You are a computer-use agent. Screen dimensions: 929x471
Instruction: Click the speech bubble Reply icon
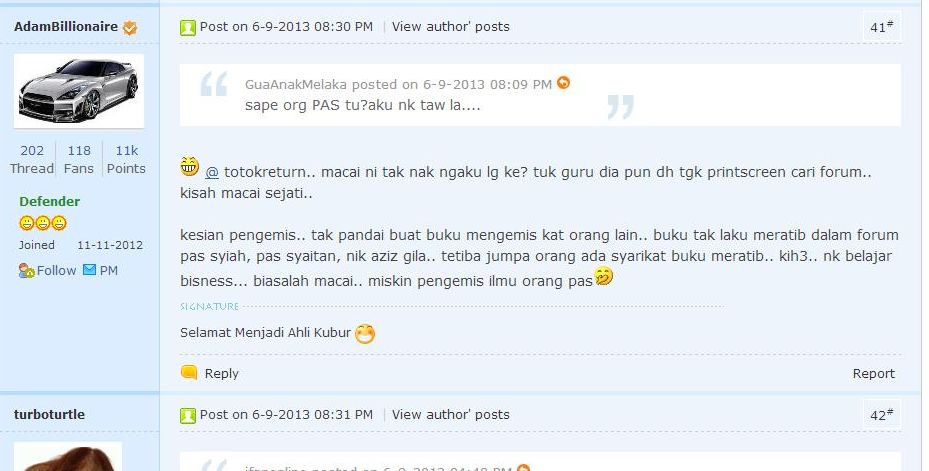(x=188, y=372)
